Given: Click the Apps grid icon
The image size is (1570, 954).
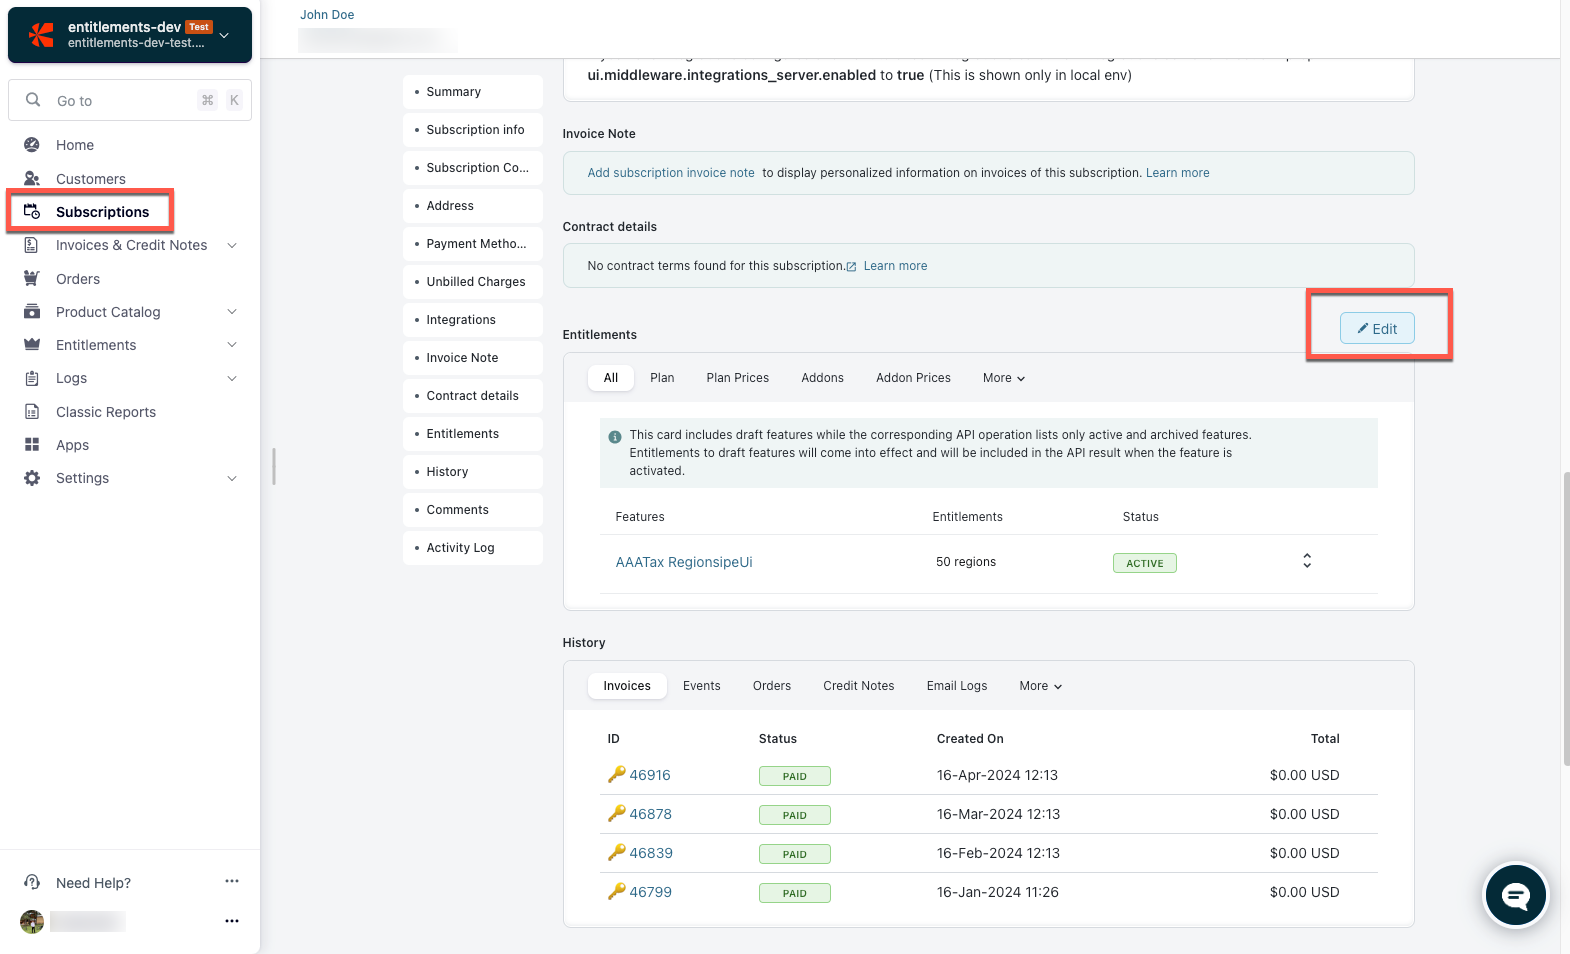Looking at the screenshot, I should pos(32,445).
